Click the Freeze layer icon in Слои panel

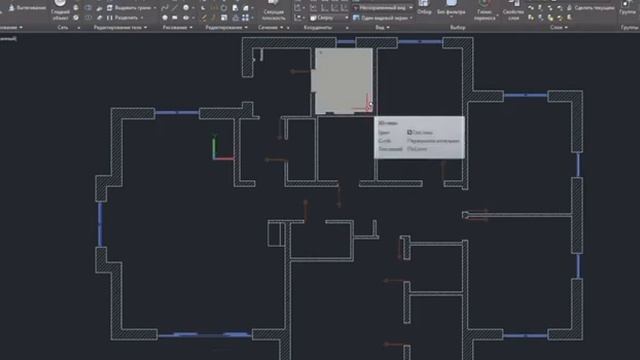(550, 8)
